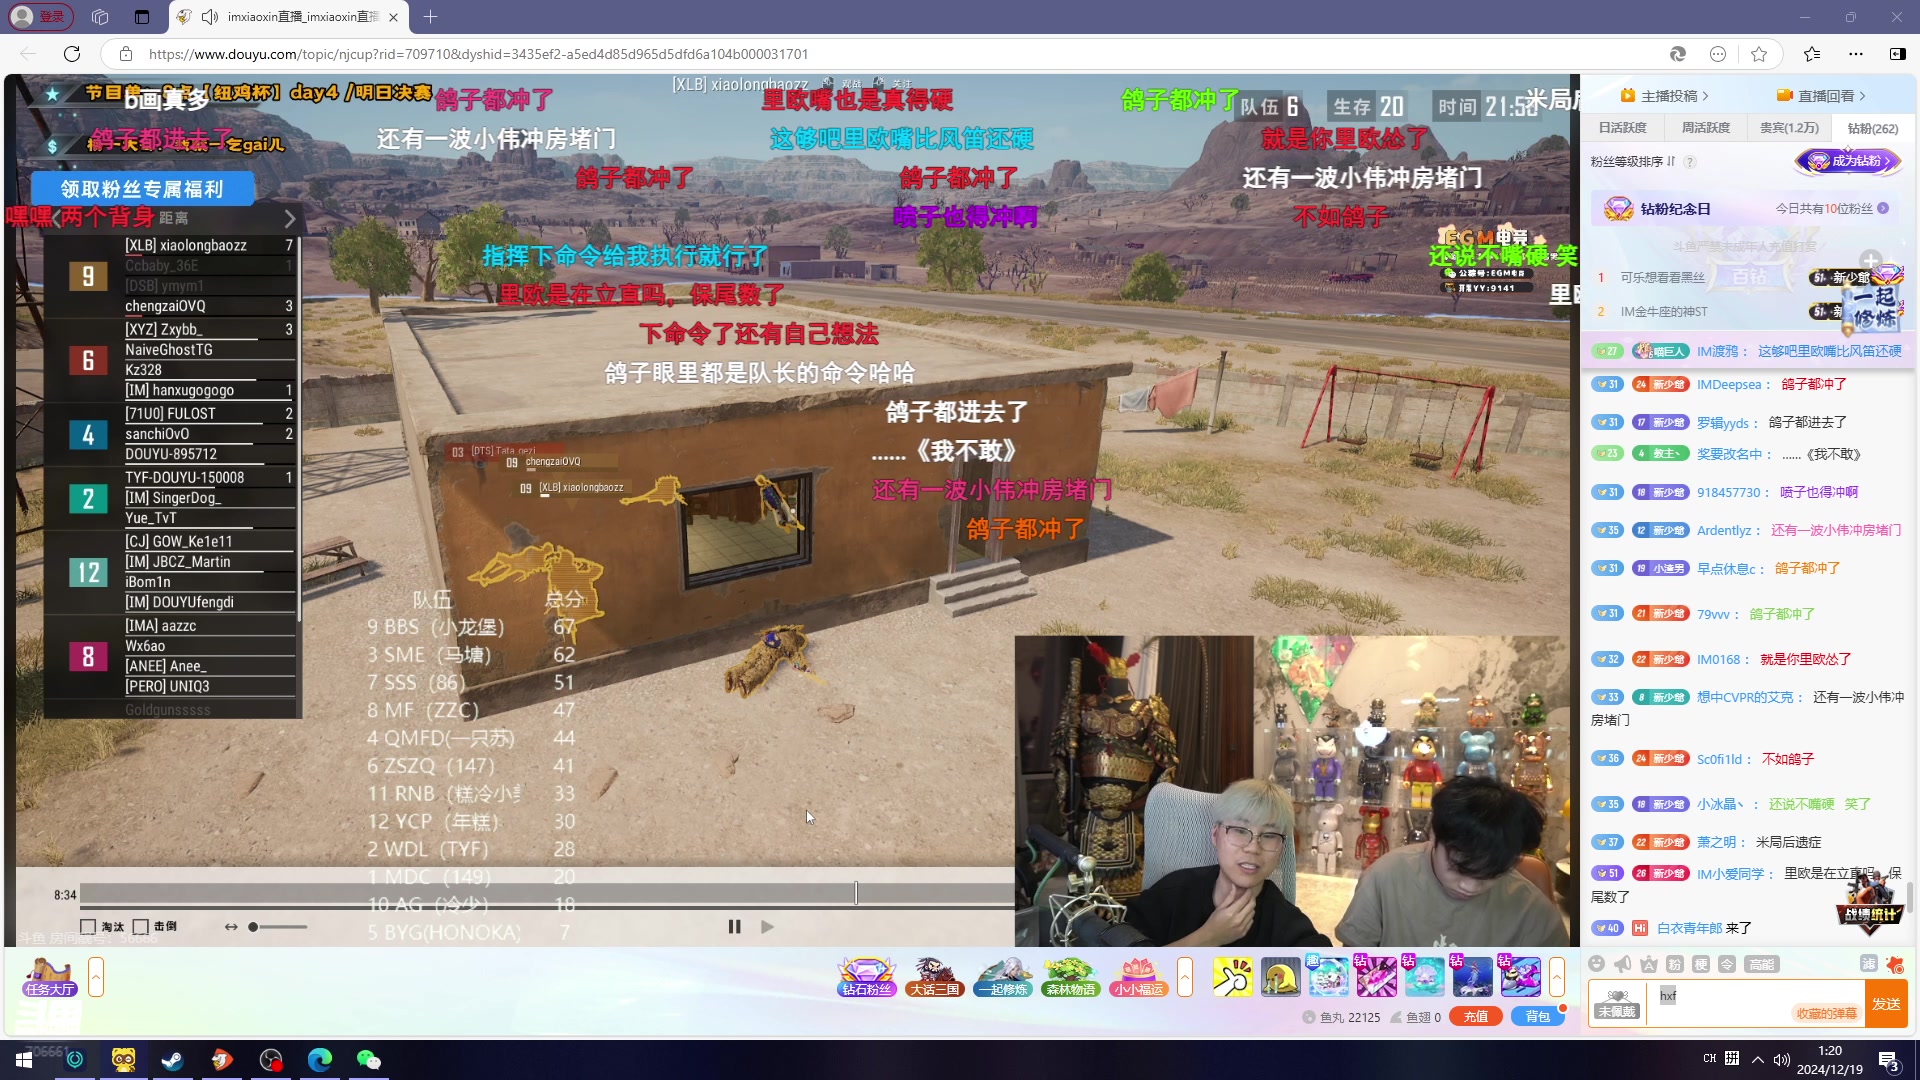This screenshot has height=1080, width=1920.
Task: Click the megaphone horn icon in chat toolbar
Action: click(1623, 964)
